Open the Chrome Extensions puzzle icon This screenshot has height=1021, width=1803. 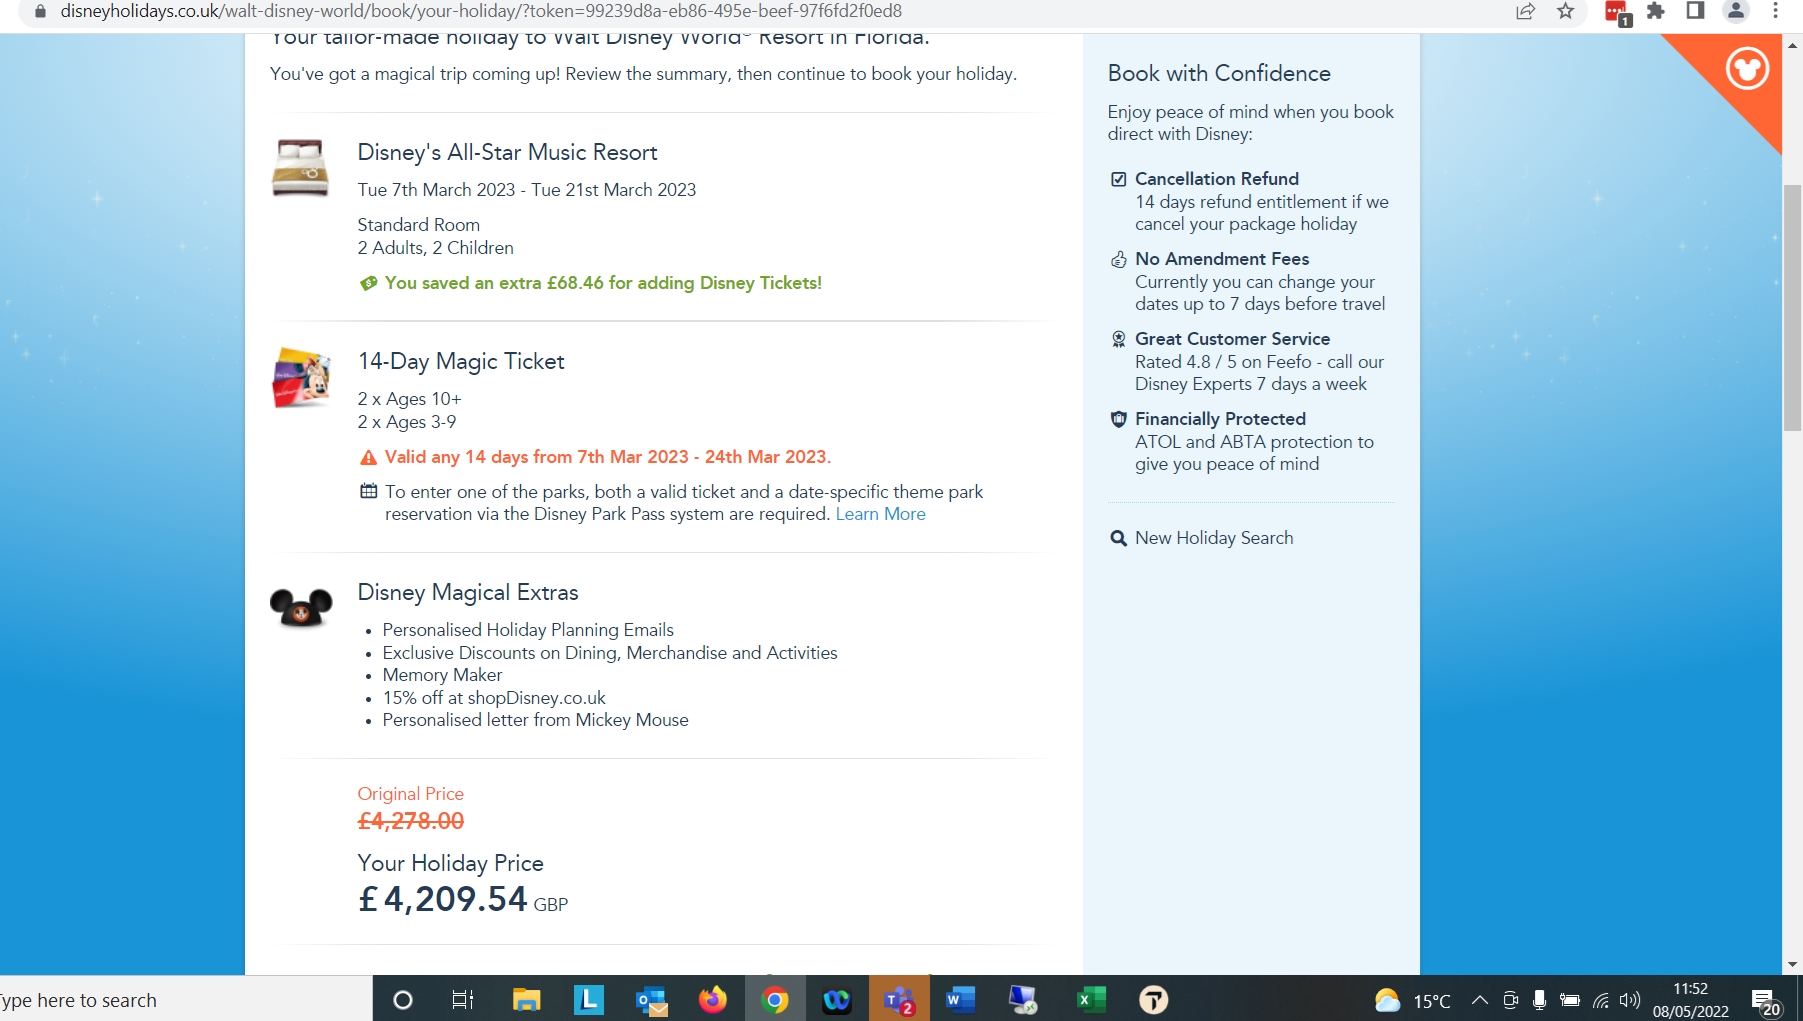(1656, 11)
